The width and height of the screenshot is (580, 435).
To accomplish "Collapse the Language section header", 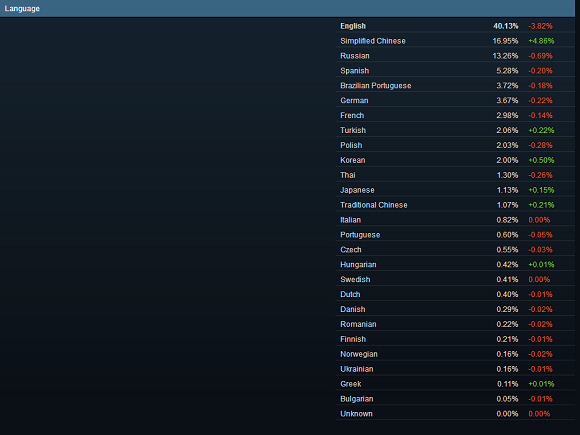I will point(287,9).
